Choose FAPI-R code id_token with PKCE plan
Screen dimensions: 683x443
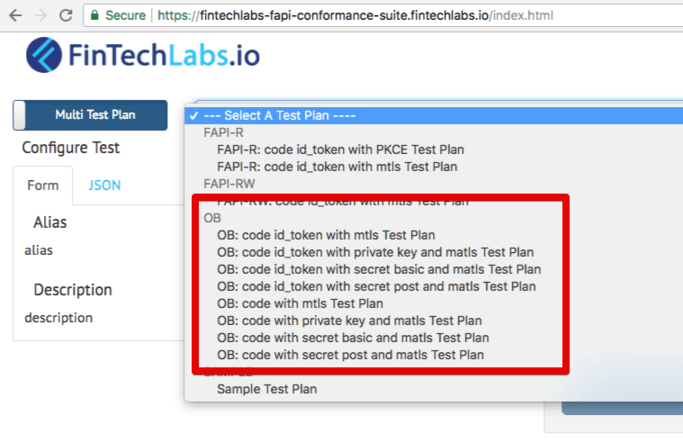pos(340,150)
